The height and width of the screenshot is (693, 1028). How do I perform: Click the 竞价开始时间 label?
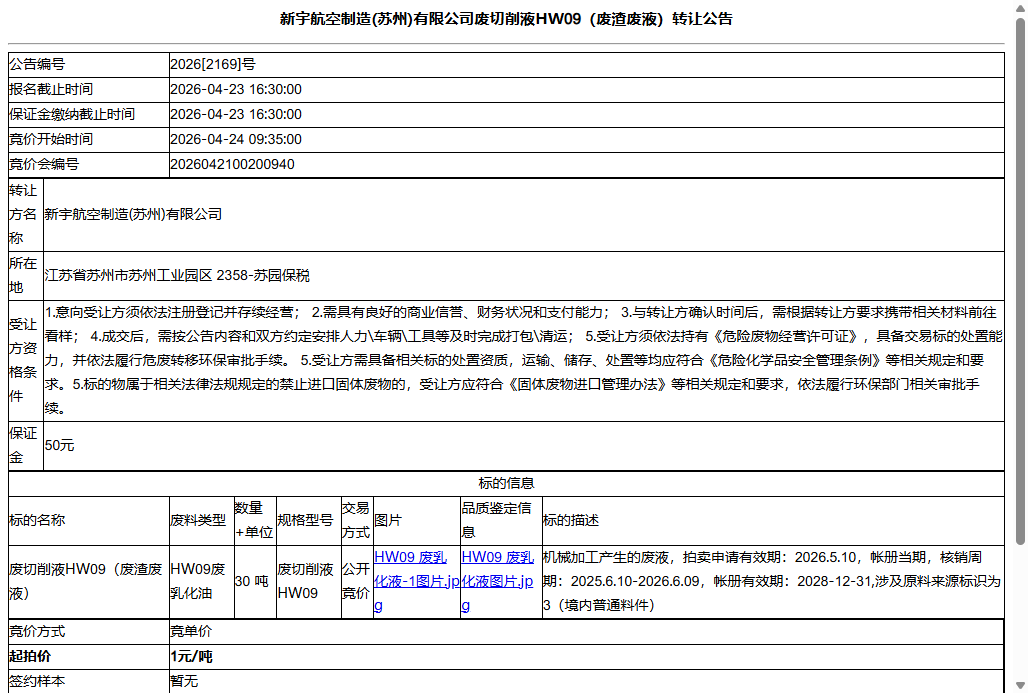click(x=51, y=140)
